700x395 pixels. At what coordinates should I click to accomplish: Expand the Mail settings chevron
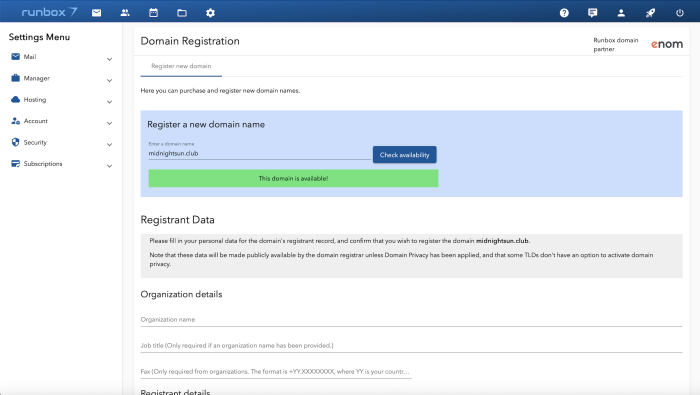(x=109, y=59)
